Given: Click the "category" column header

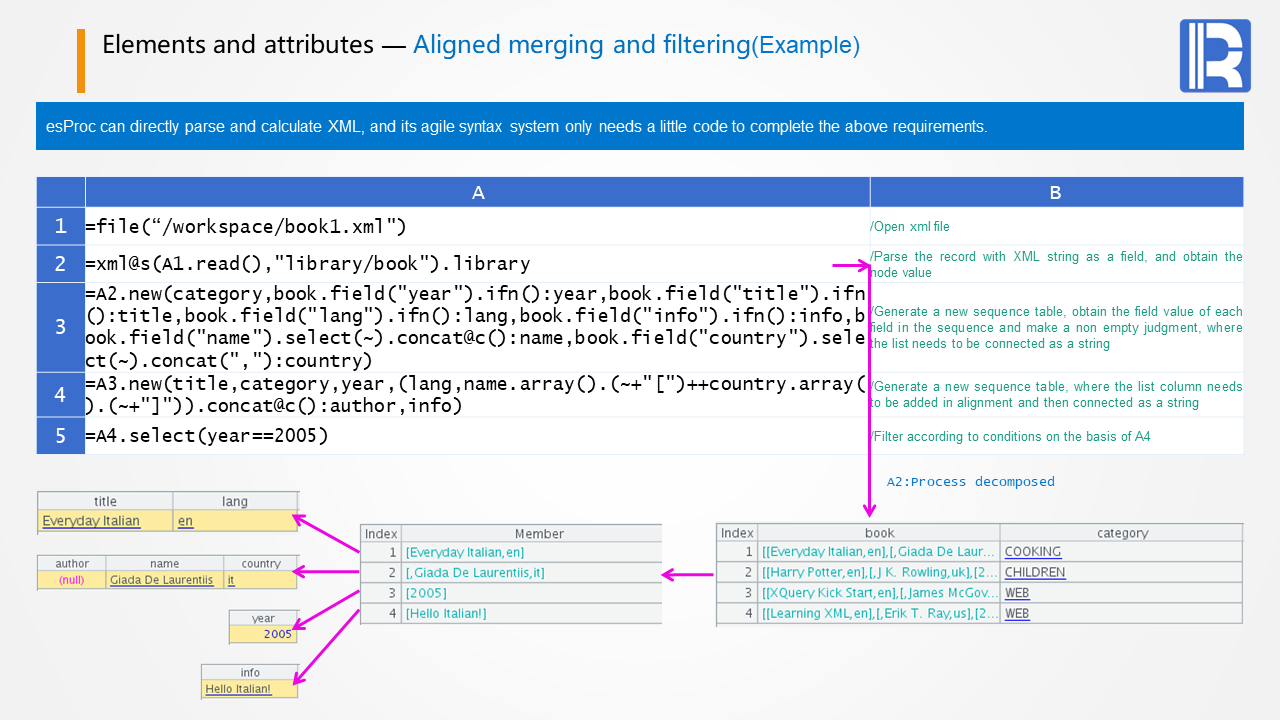Looking at the screenshot, I should pos(1122,533).
